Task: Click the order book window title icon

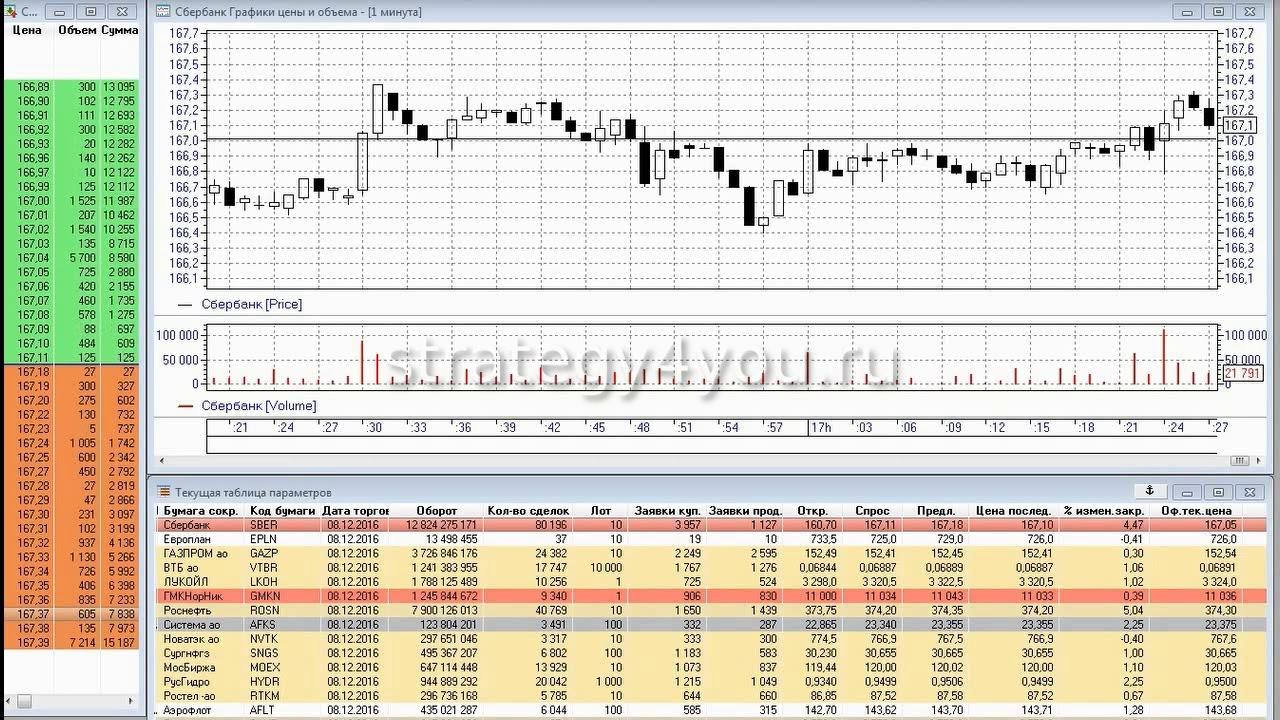Action: click(x=11, y=12)
